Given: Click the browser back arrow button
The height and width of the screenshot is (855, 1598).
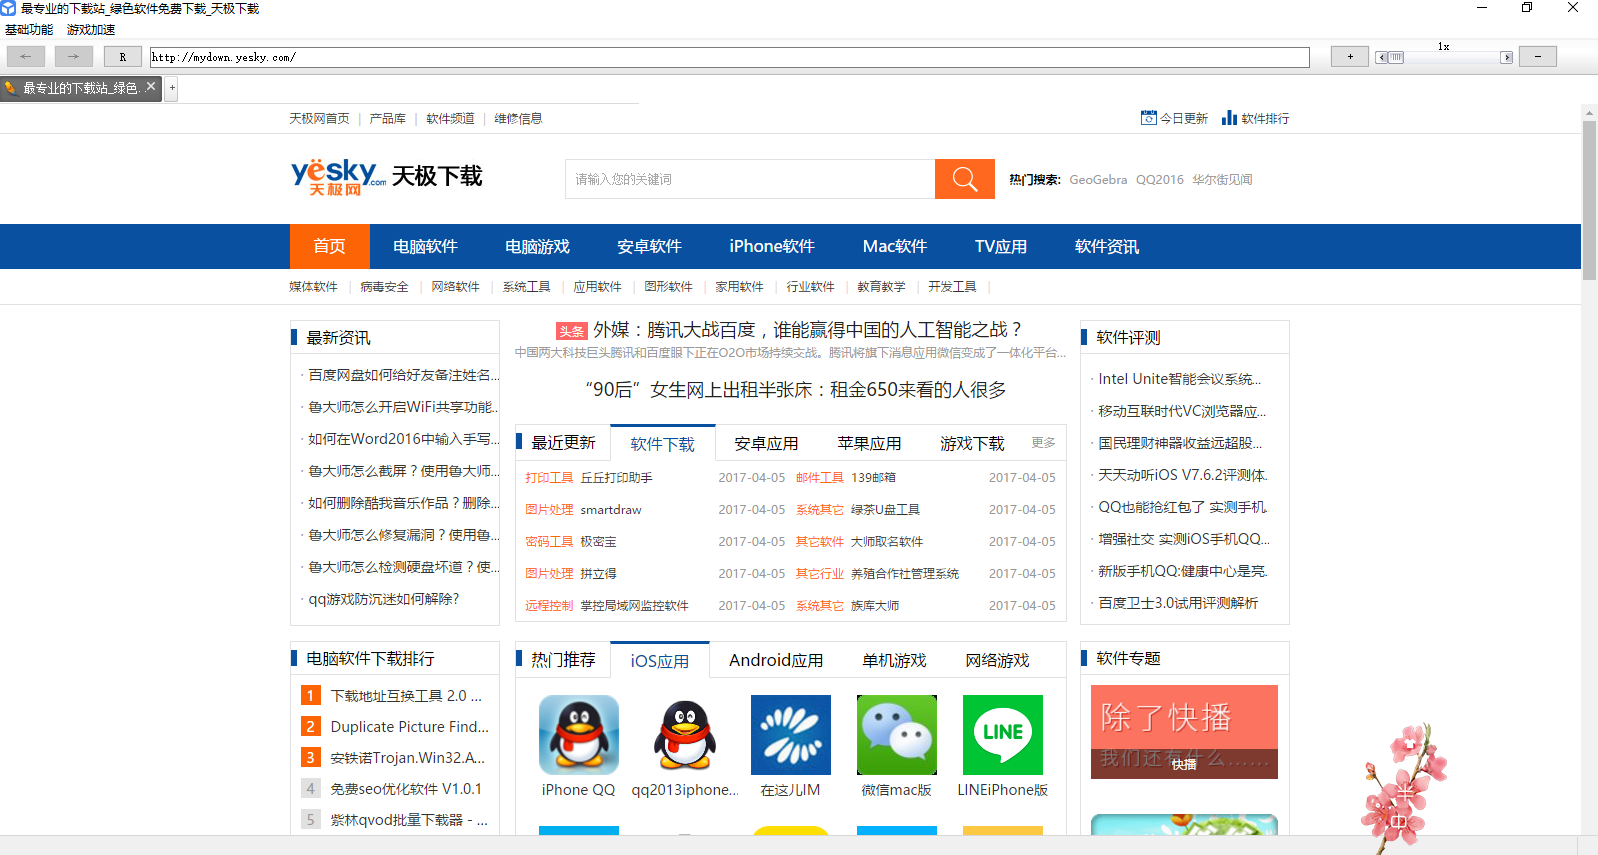Looking at the screenshot, I should pyautogui.click(x=26, y=57).
